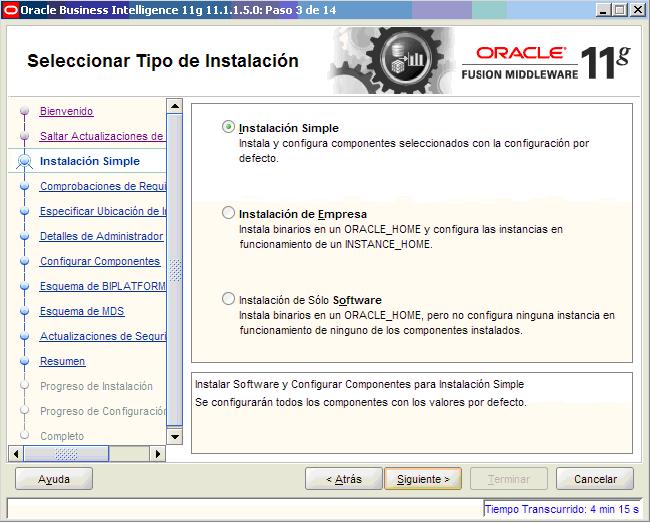Close the installer window

tap(638, 10)
